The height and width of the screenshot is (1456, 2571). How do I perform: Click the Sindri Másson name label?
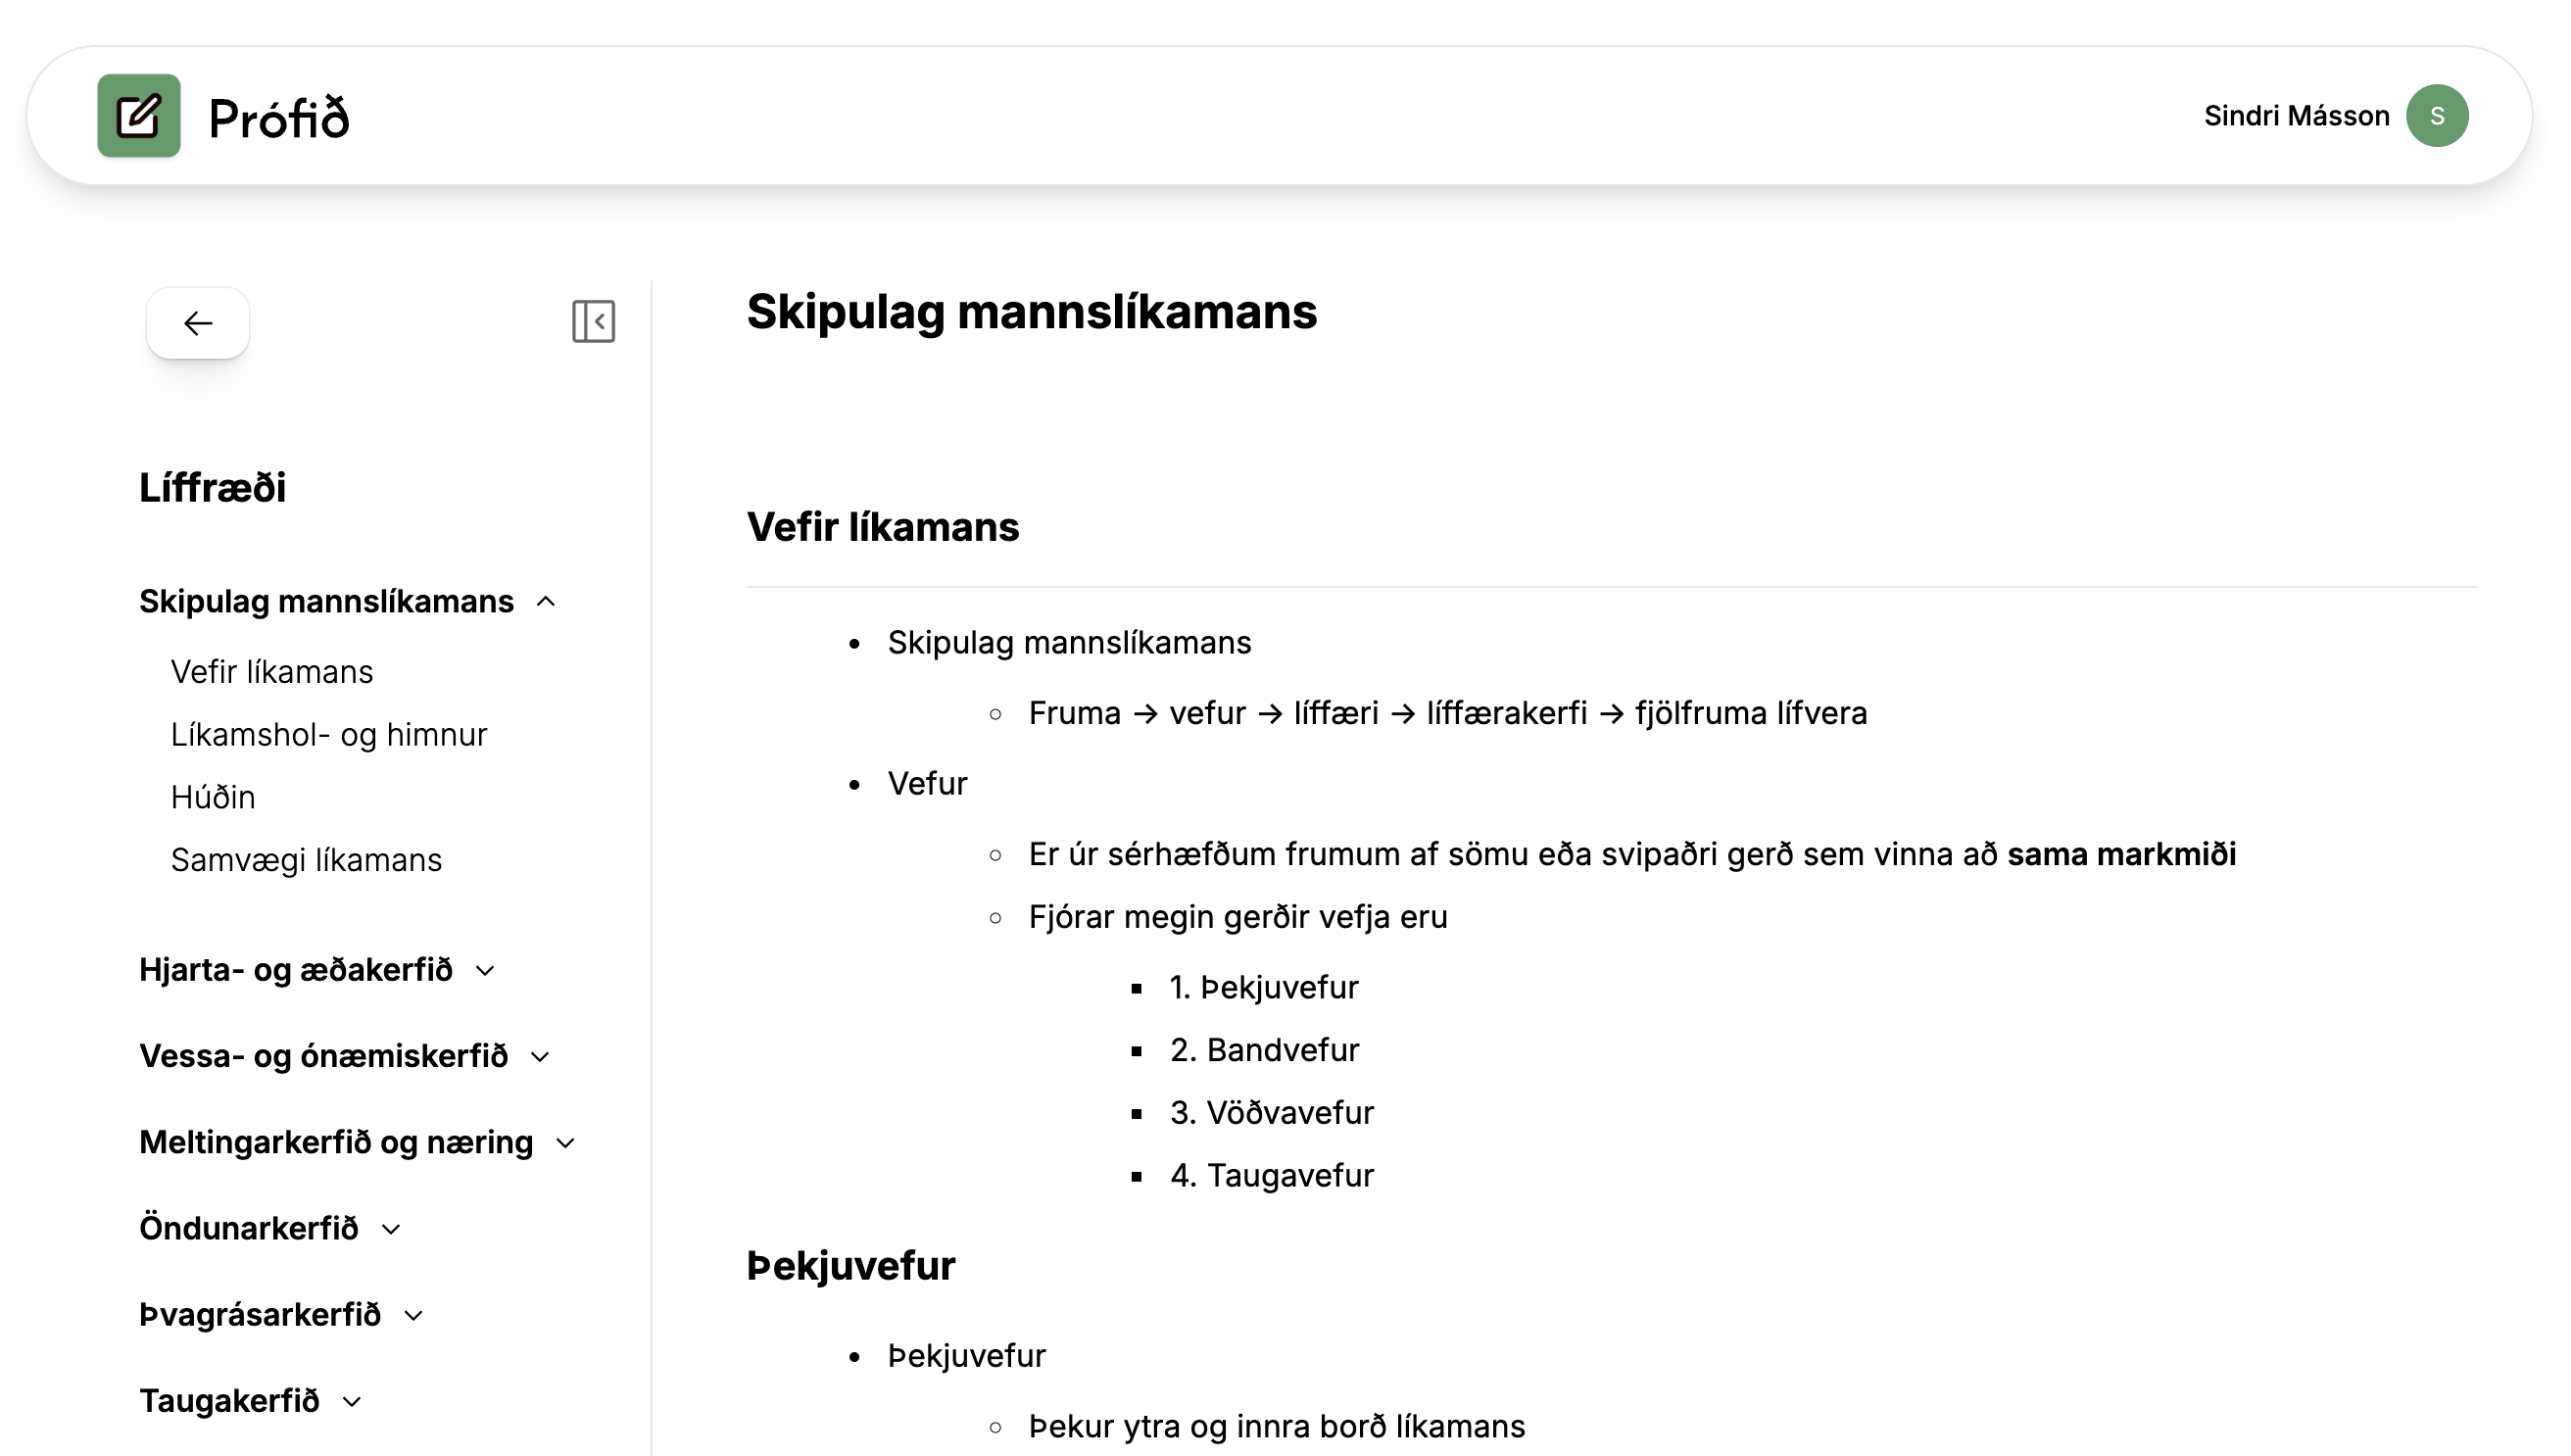2295,115
